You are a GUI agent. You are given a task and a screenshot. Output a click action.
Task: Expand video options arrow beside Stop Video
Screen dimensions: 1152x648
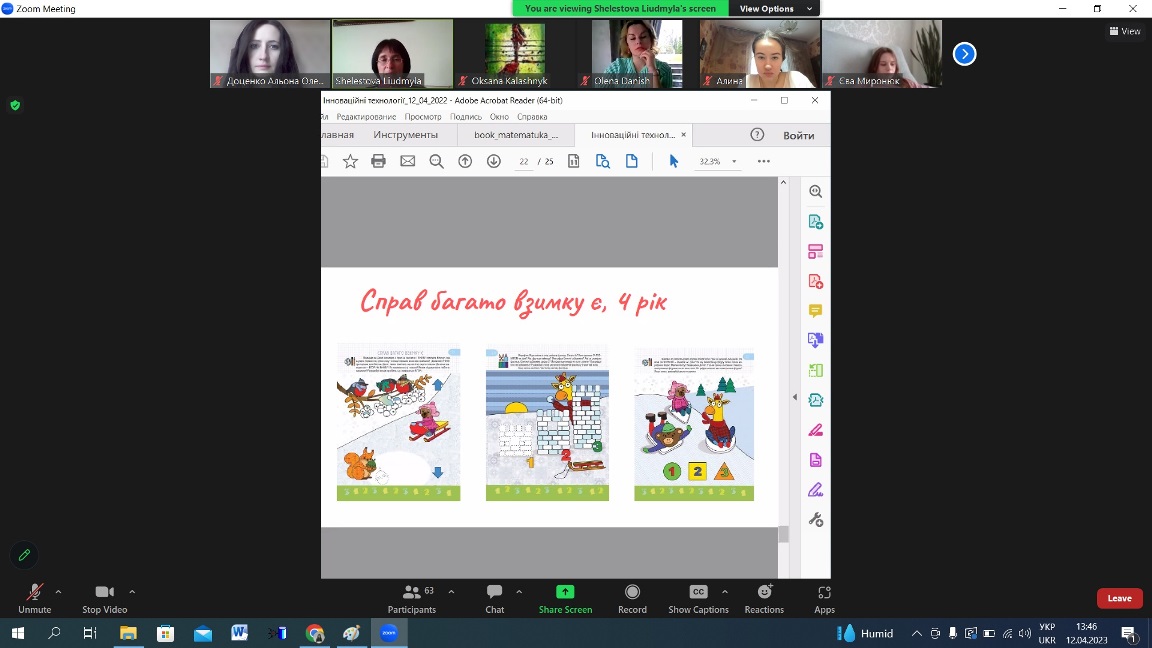pyautogui.click(x=132, y=591)
